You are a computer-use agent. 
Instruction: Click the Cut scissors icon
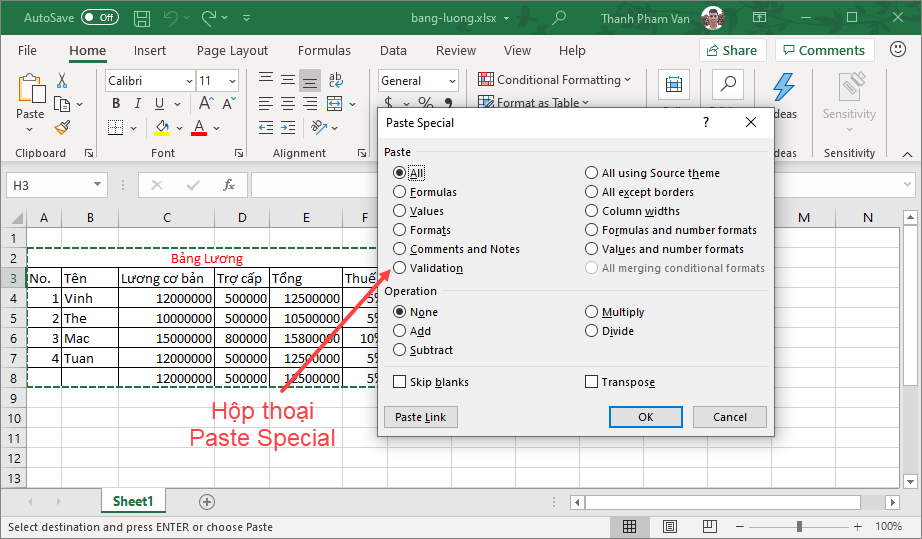(62, 81)
